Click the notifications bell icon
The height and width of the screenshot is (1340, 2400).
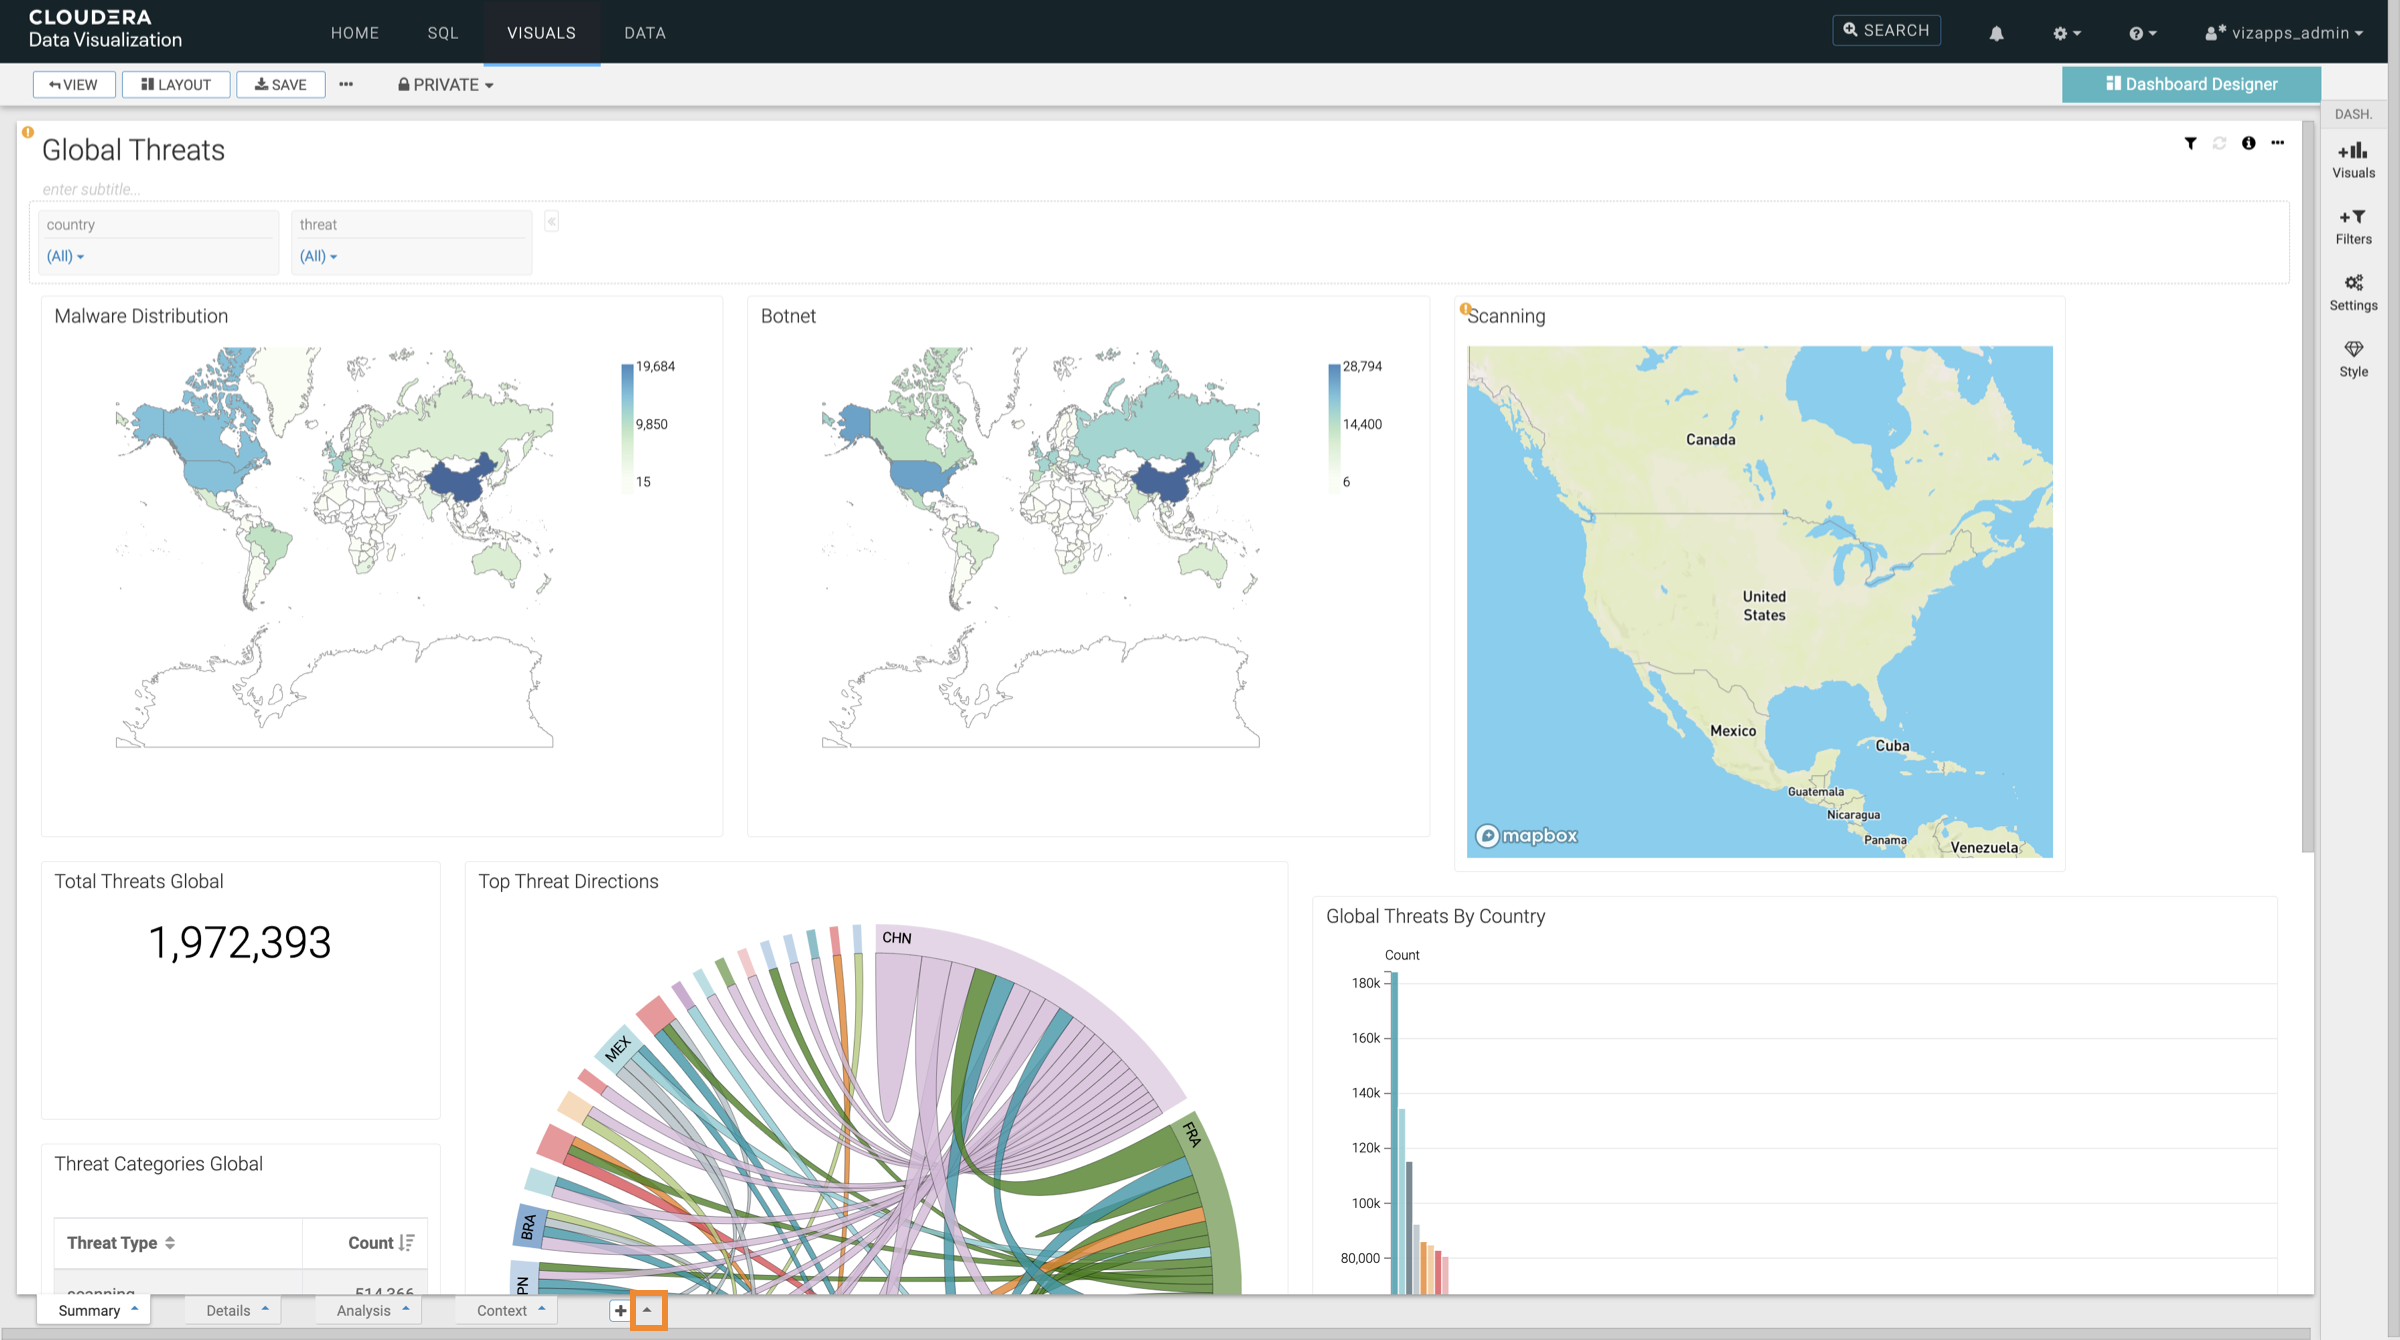click(1996, 33)
